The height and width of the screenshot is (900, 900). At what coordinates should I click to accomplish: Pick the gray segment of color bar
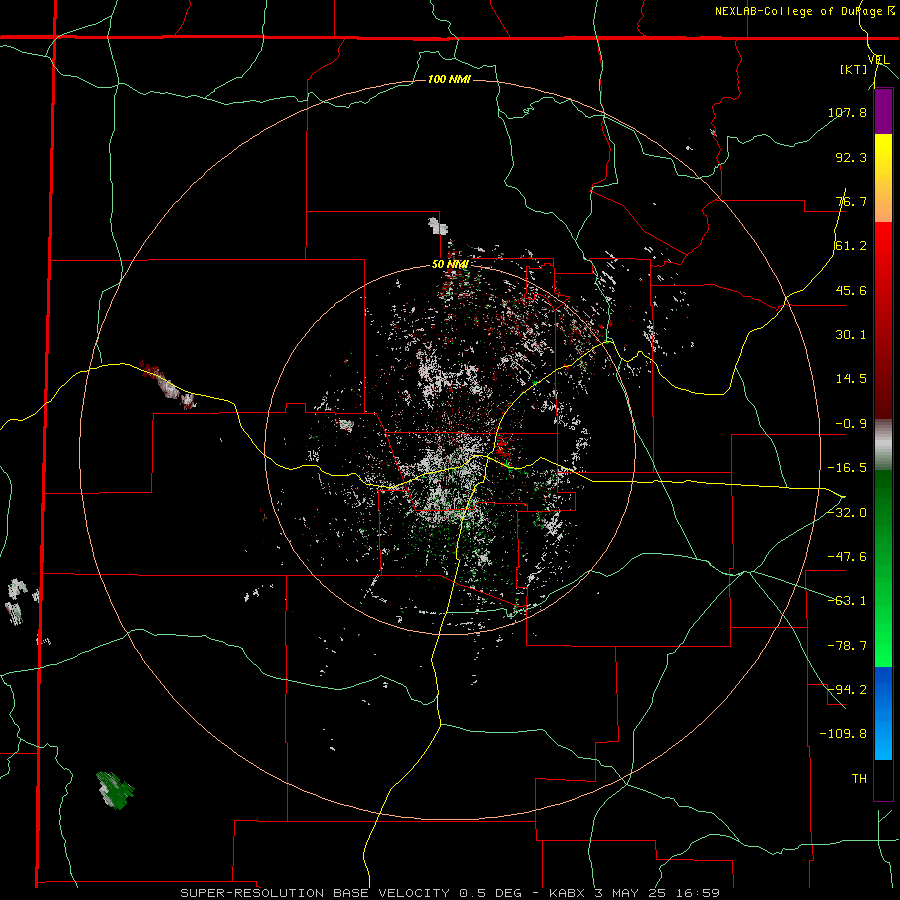pyautogui.click(x=883, y=445)
